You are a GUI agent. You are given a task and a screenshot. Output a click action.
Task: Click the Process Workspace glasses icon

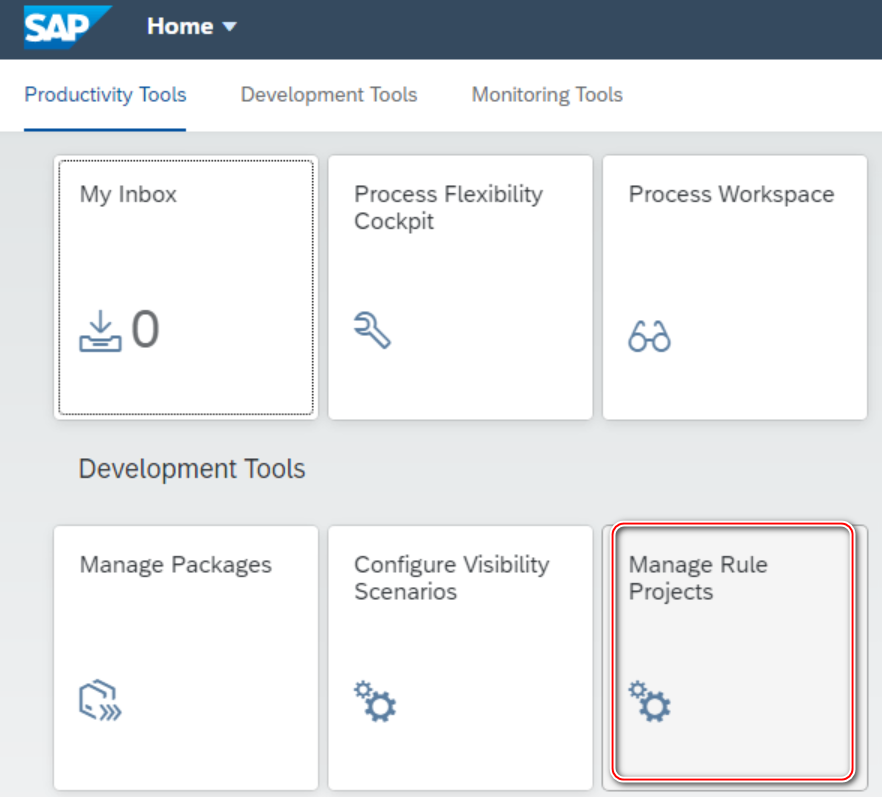(x=649, y=336)
